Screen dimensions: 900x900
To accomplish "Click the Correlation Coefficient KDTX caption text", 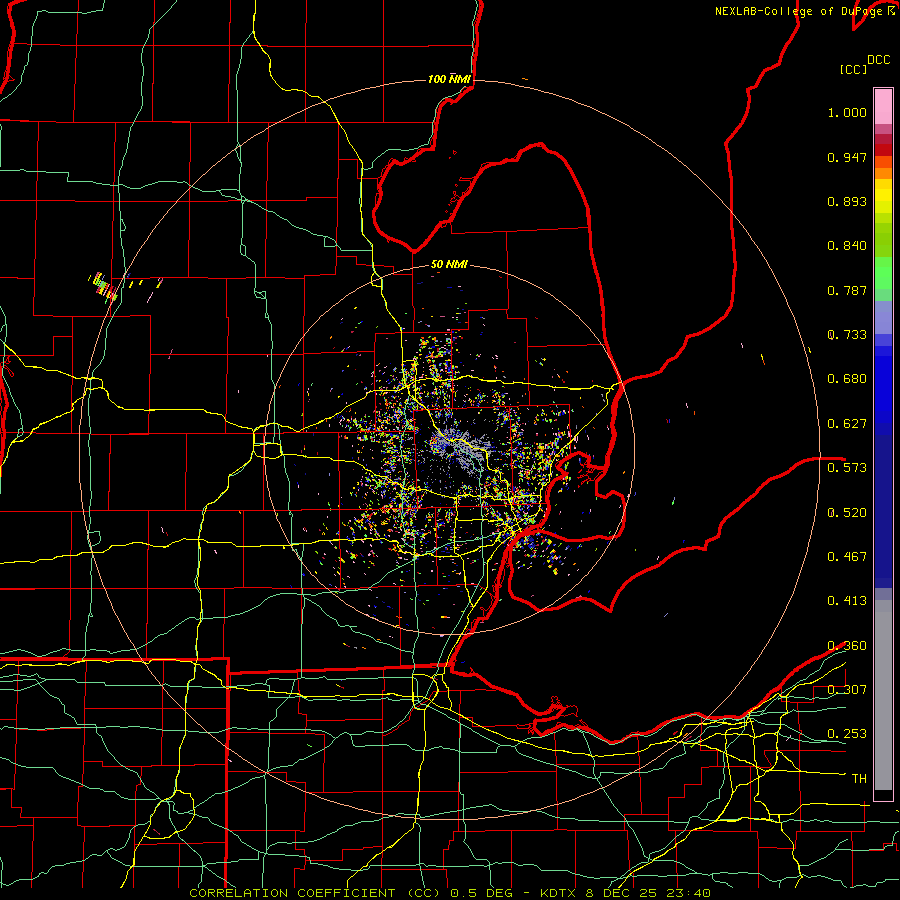I will click(450, 893).
